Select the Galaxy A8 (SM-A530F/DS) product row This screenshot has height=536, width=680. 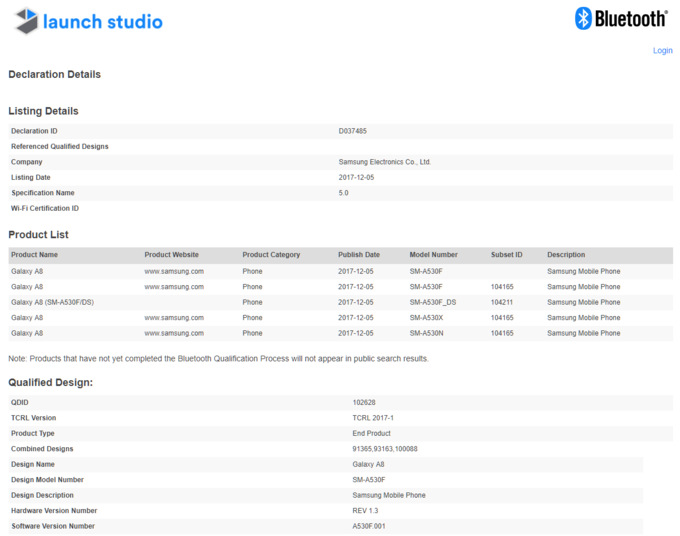52,302
